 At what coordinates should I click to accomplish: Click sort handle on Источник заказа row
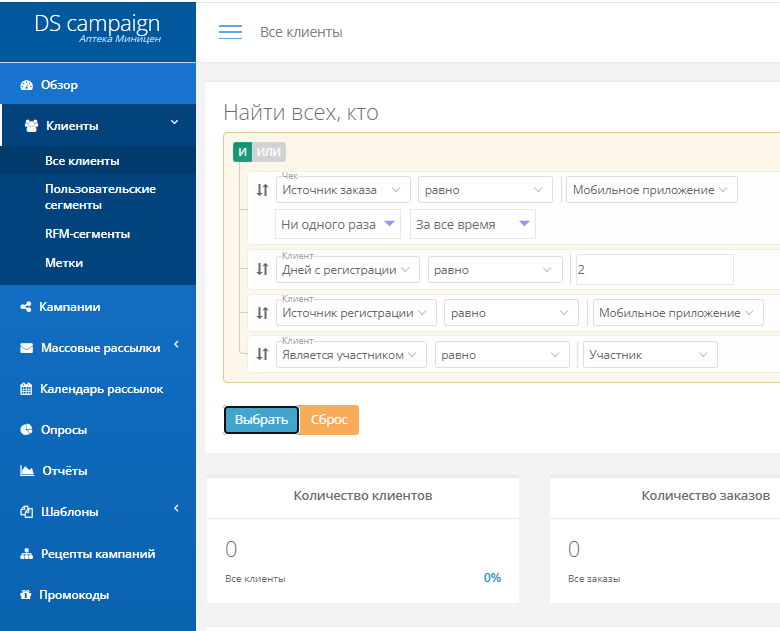262,190
